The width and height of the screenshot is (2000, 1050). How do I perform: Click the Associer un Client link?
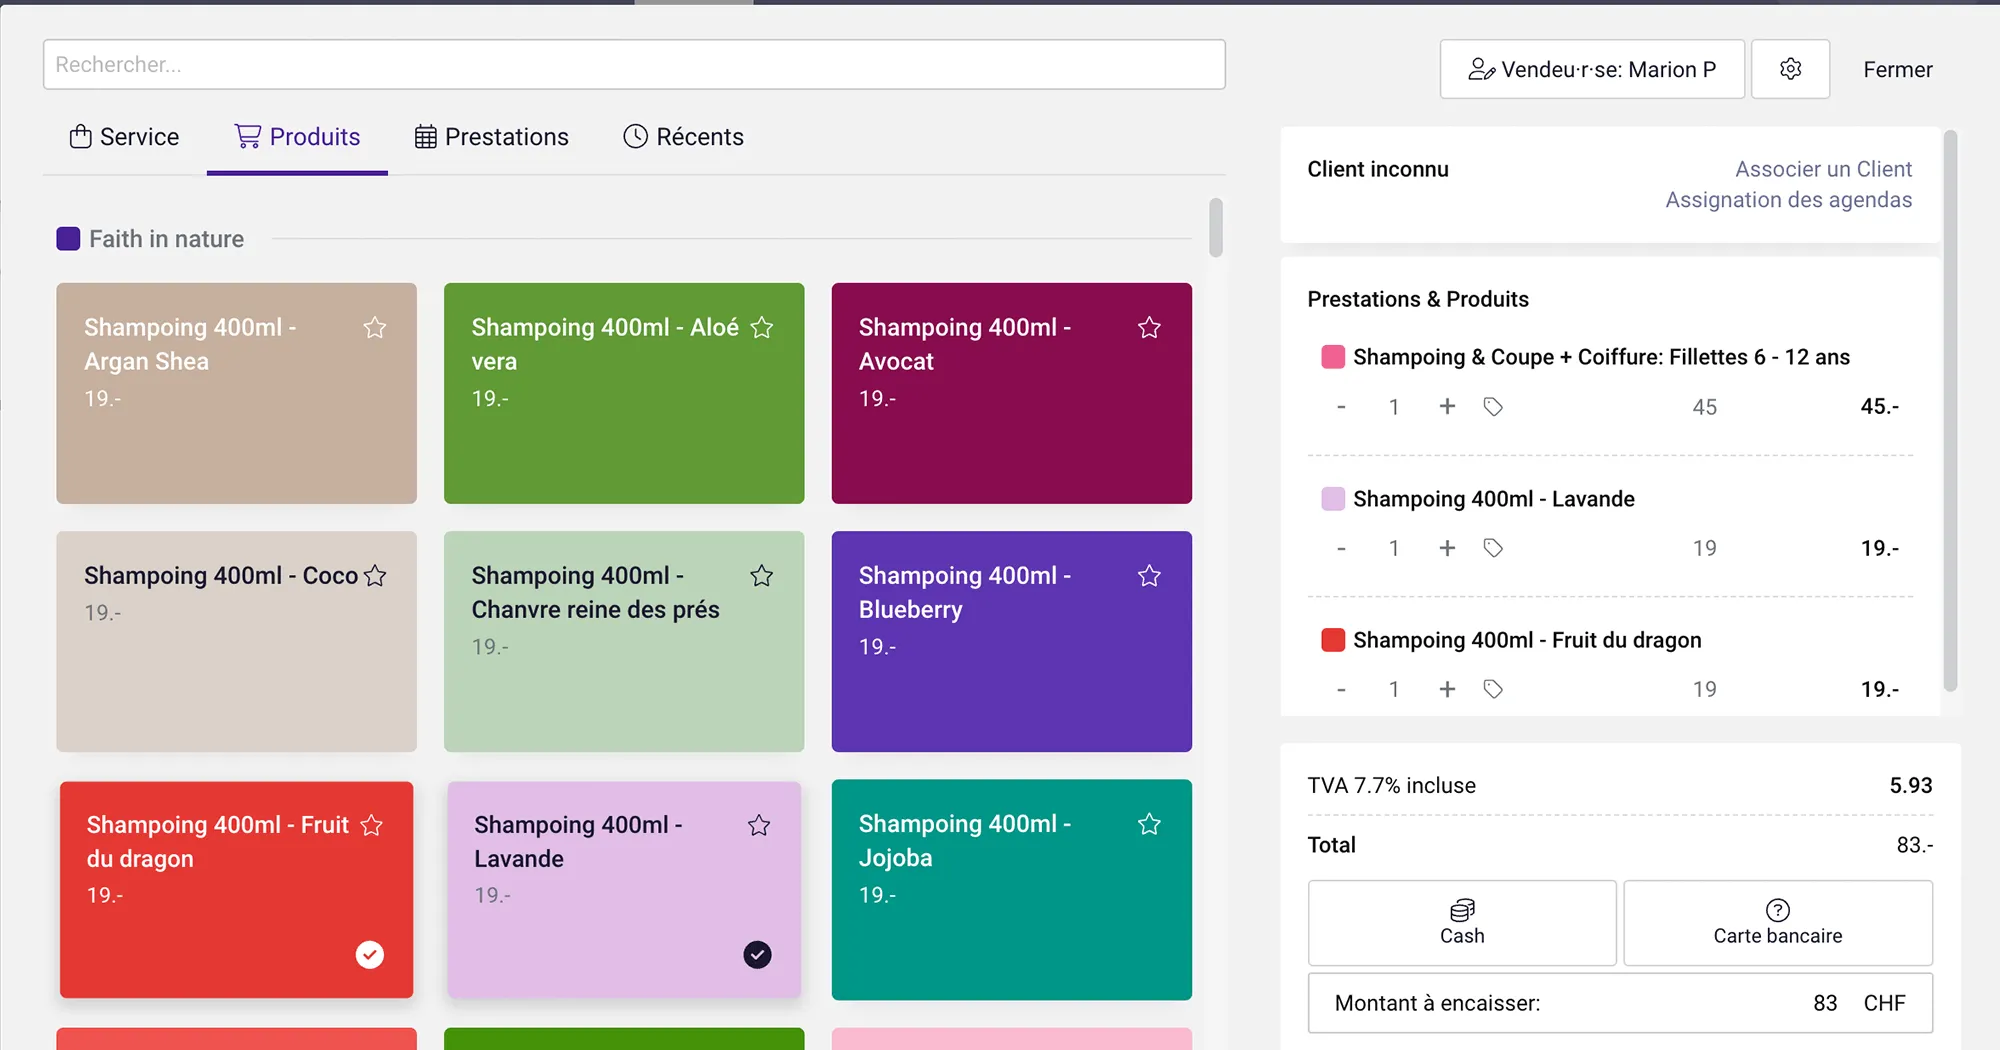1823,169
